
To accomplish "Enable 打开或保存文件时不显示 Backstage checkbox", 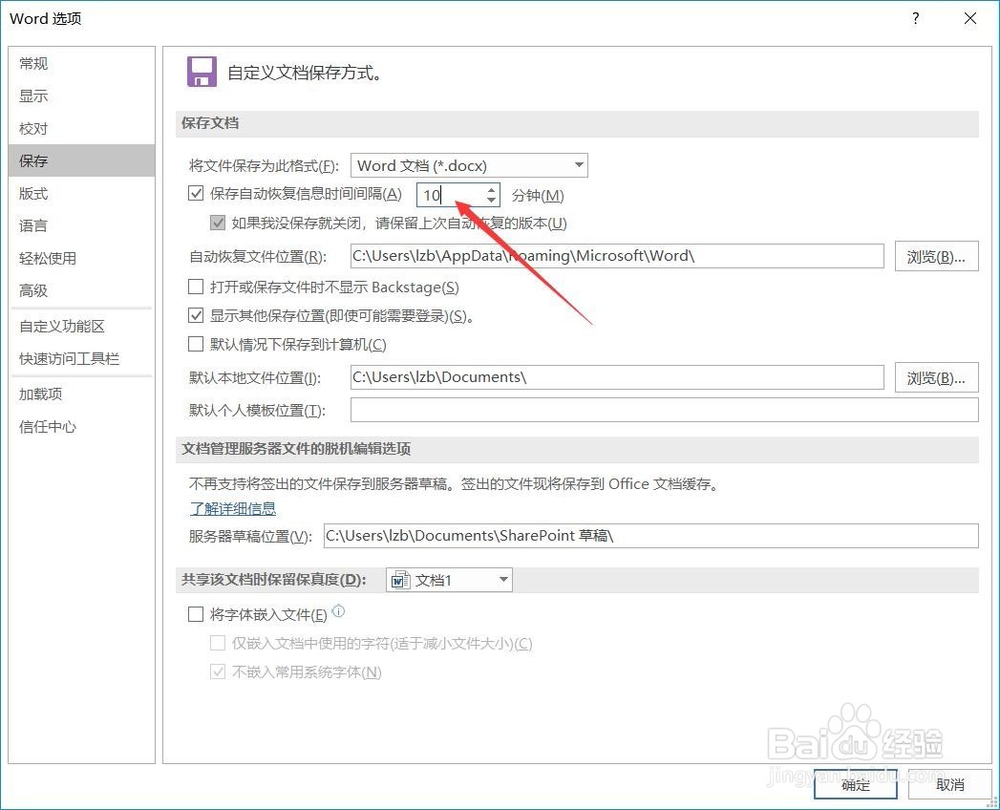I will click(x=196, y=286).
